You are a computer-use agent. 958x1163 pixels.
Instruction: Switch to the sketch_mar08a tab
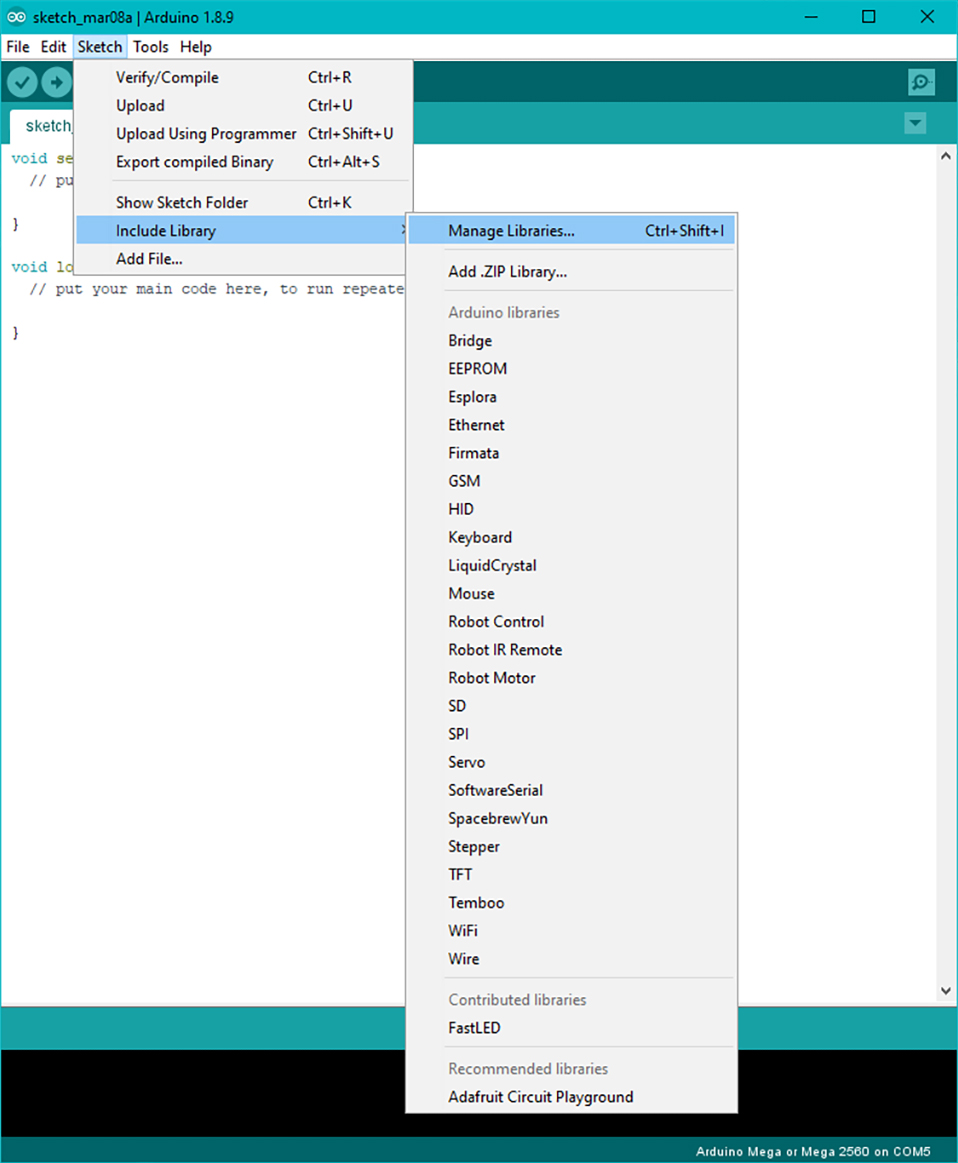48,125
